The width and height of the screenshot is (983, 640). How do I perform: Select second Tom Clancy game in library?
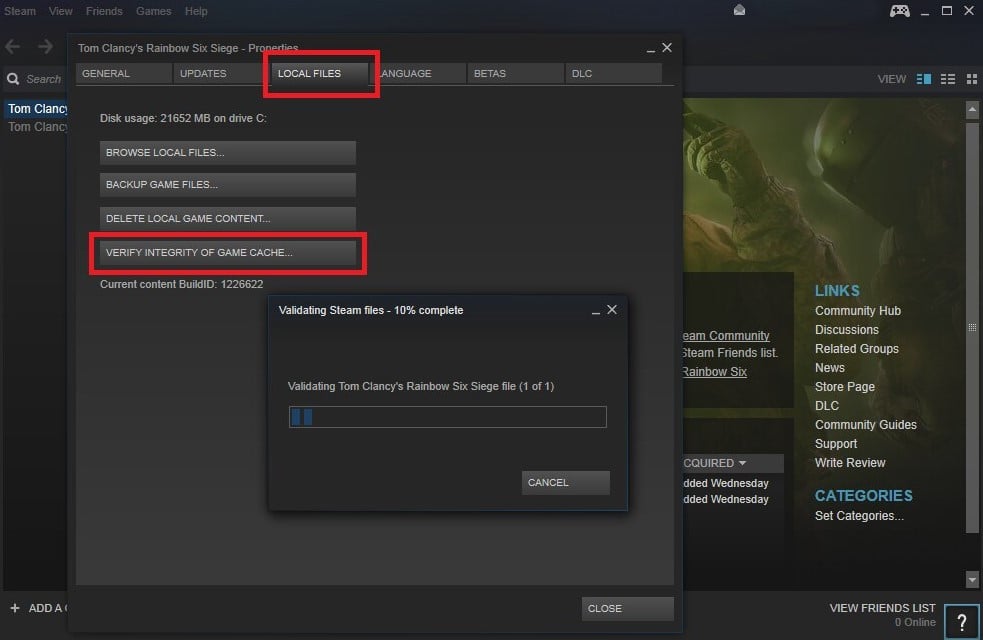(x=37, y=127)
